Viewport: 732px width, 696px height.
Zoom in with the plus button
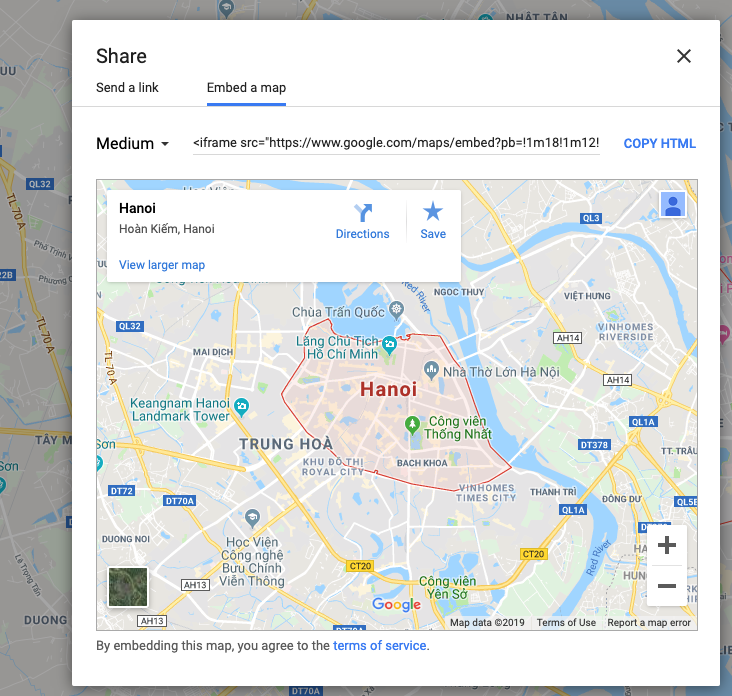pos(666,545)
